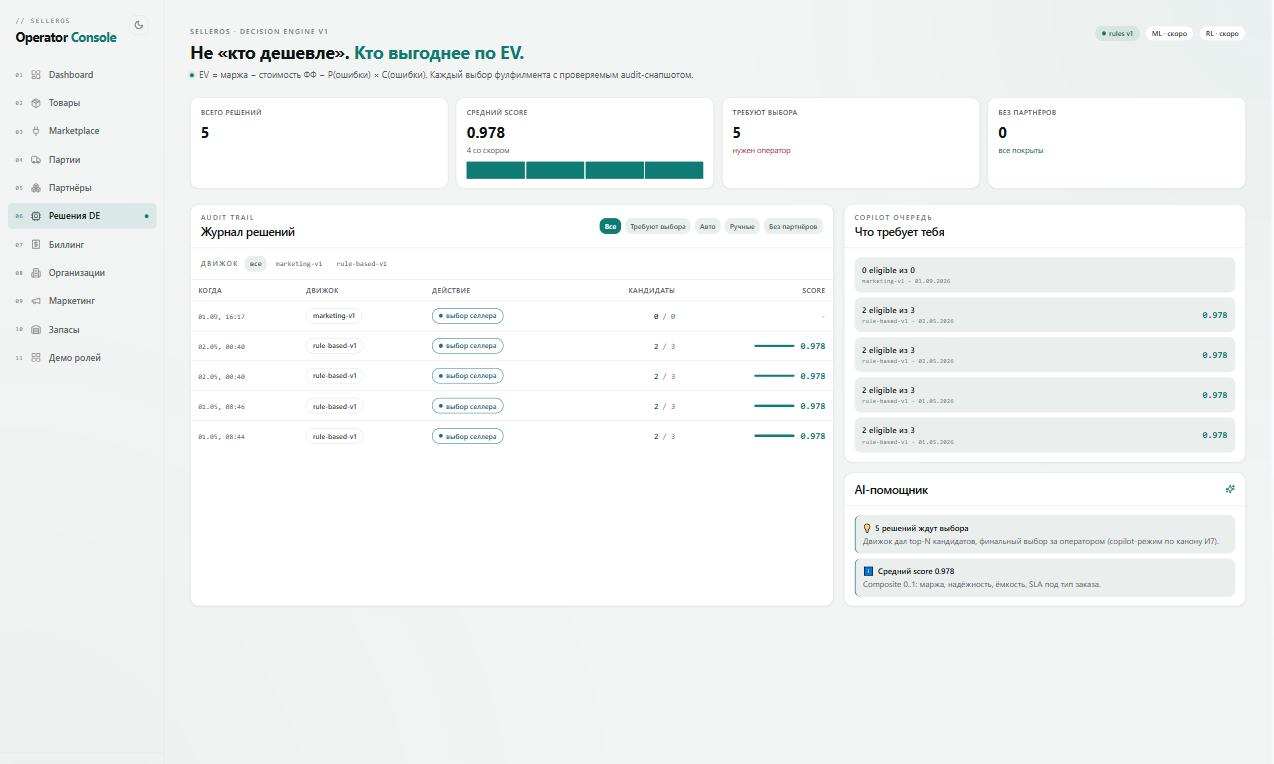Show Без партнёров decisions
Viewport: 1274px width, 764px height.
coord(793,227)
